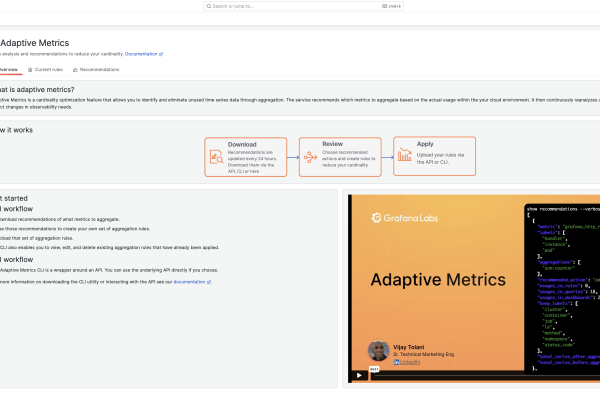Open the Documentation link beside the page subtitle
Screen dimensions: 600x400
[x=143, y=53]
